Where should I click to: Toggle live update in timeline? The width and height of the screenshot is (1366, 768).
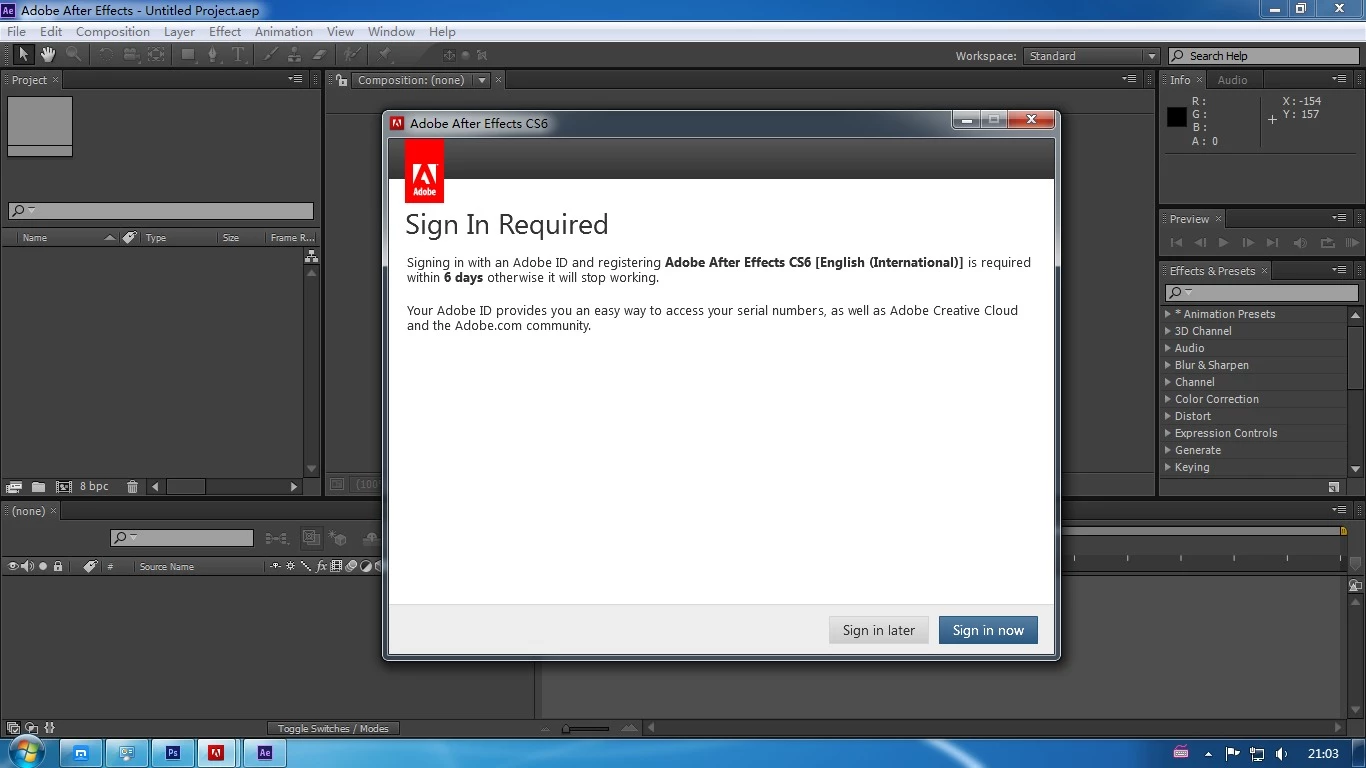(x=311, y=538)
